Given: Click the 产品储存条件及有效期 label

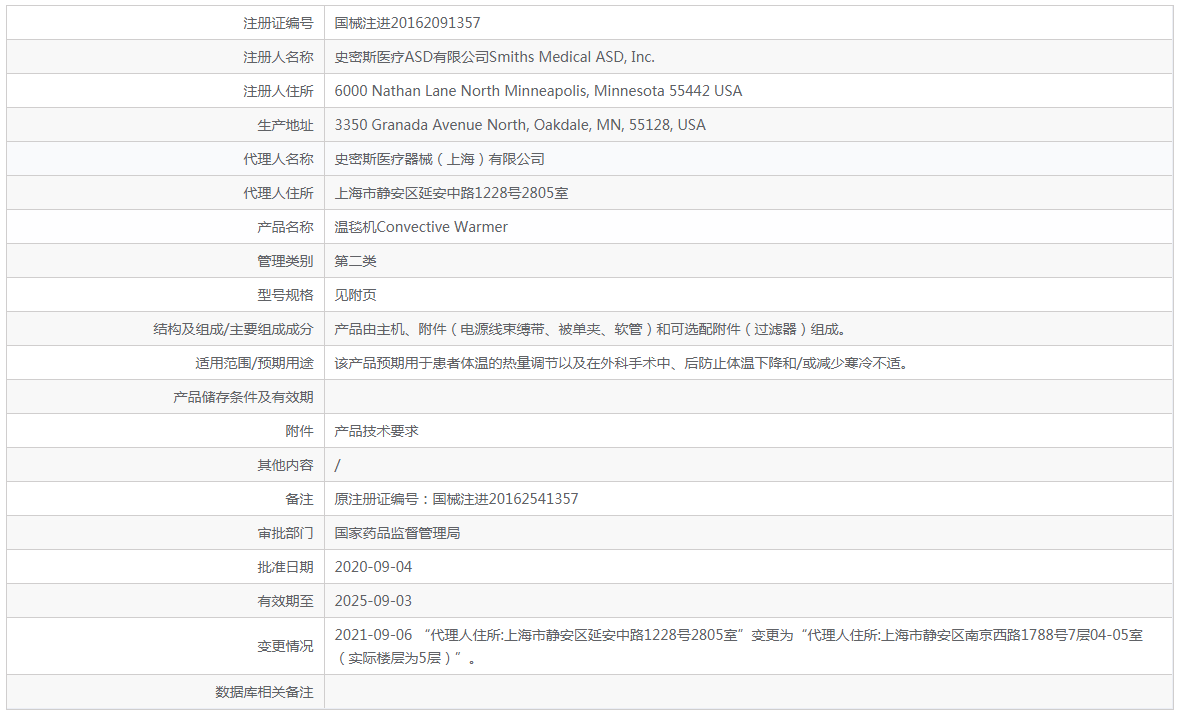Looking at the screenshot, I should point(243,397).
